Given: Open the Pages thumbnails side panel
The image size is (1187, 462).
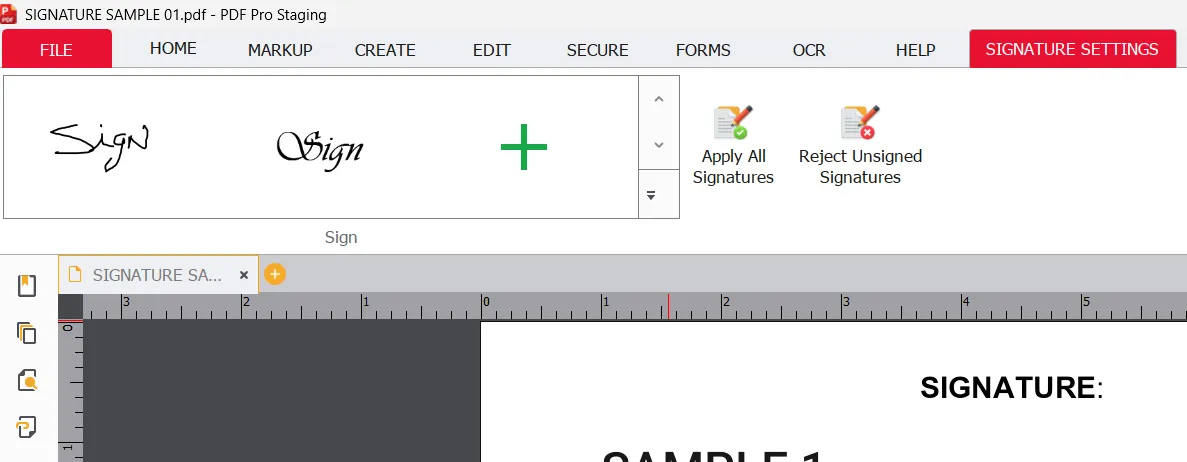Looking at the screenshot, I should pyautogui.click(x=27, y=332).
